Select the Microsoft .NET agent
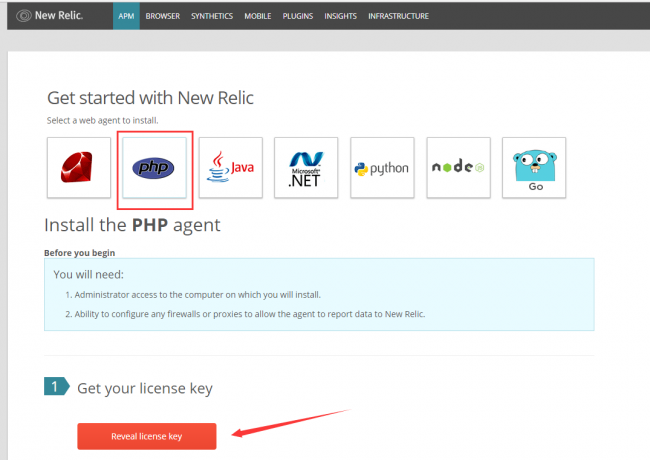 point(306,168)
